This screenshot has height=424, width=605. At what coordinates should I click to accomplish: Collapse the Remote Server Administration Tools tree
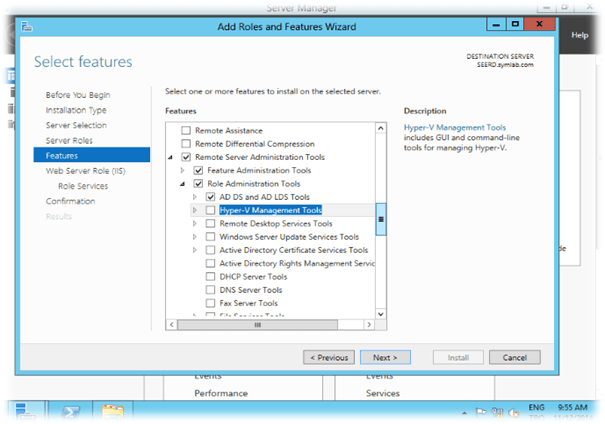170,158
